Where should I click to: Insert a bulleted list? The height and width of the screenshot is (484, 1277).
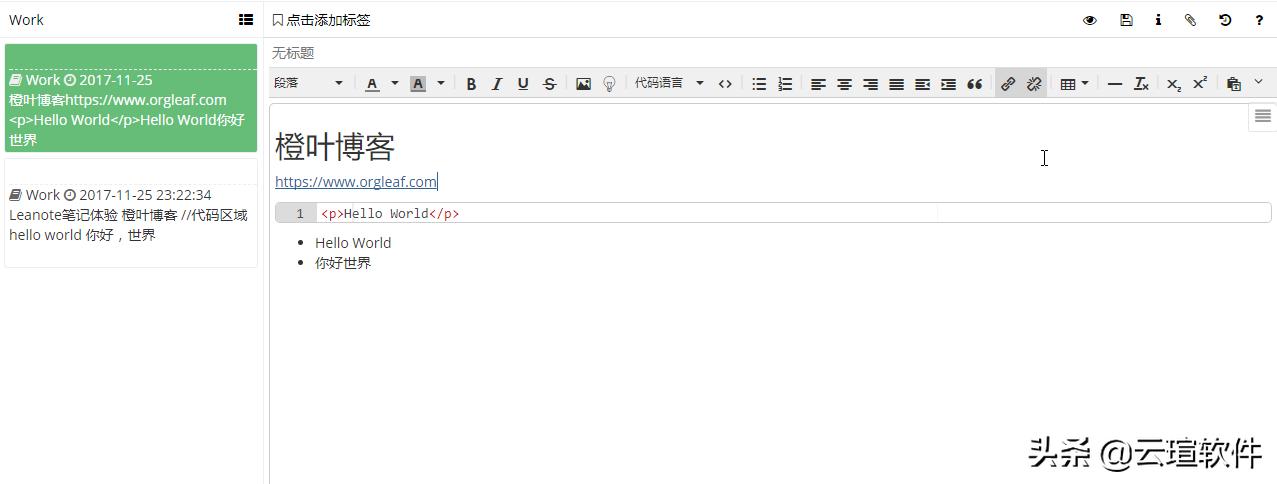pyautogui.click(x=759, y=84)
